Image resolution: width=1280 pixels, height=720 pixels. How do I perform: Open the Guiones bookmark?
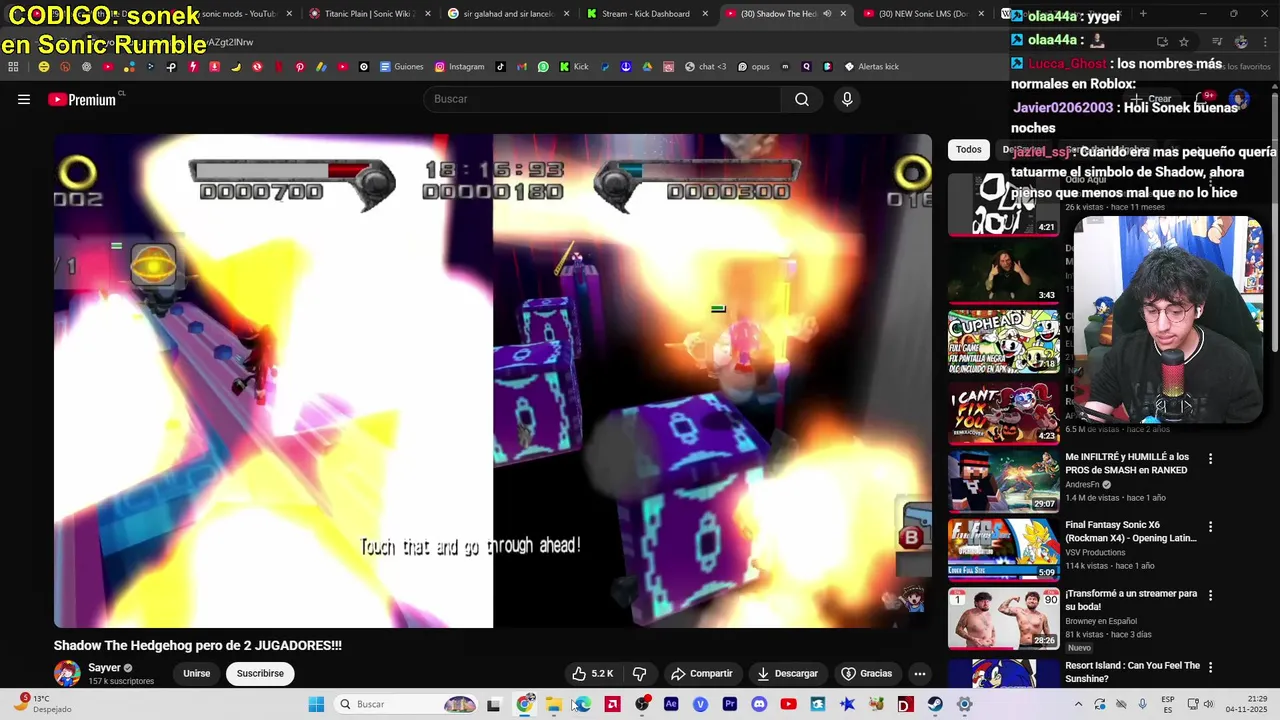click(x=402, y=67)
